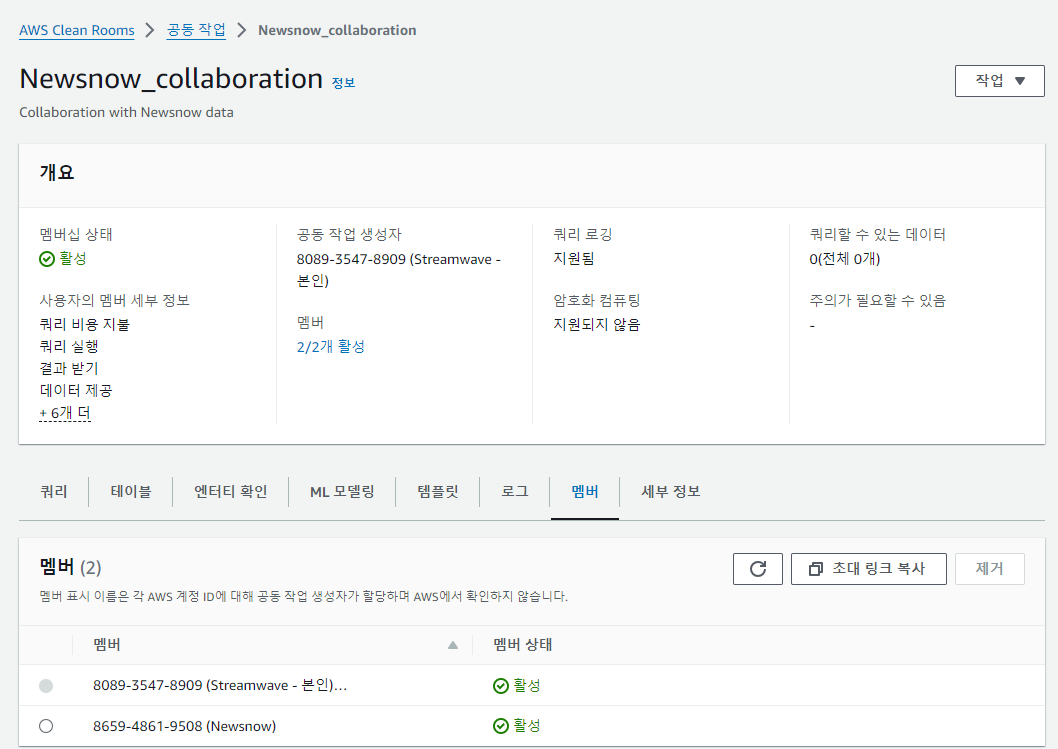
Task: Click the 정보 link next to title
Action: click(x=343, y=83)
